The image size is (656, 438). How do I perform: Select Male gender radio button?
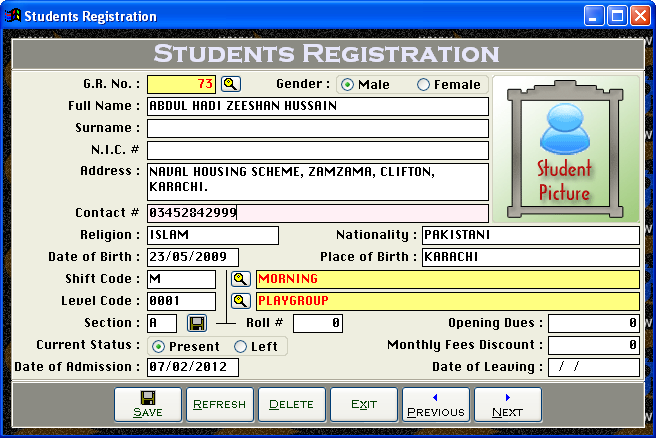[347, 85]
